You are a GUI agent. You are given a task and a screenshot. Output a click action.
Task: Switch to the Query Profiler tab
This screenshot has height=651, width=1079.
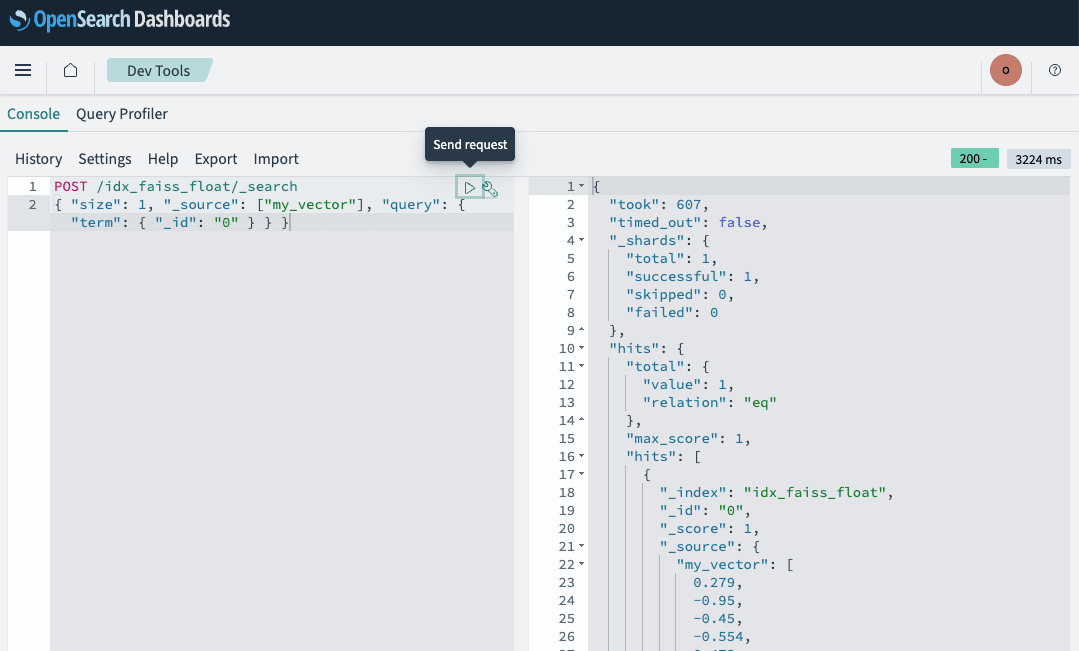click(122, 114)
